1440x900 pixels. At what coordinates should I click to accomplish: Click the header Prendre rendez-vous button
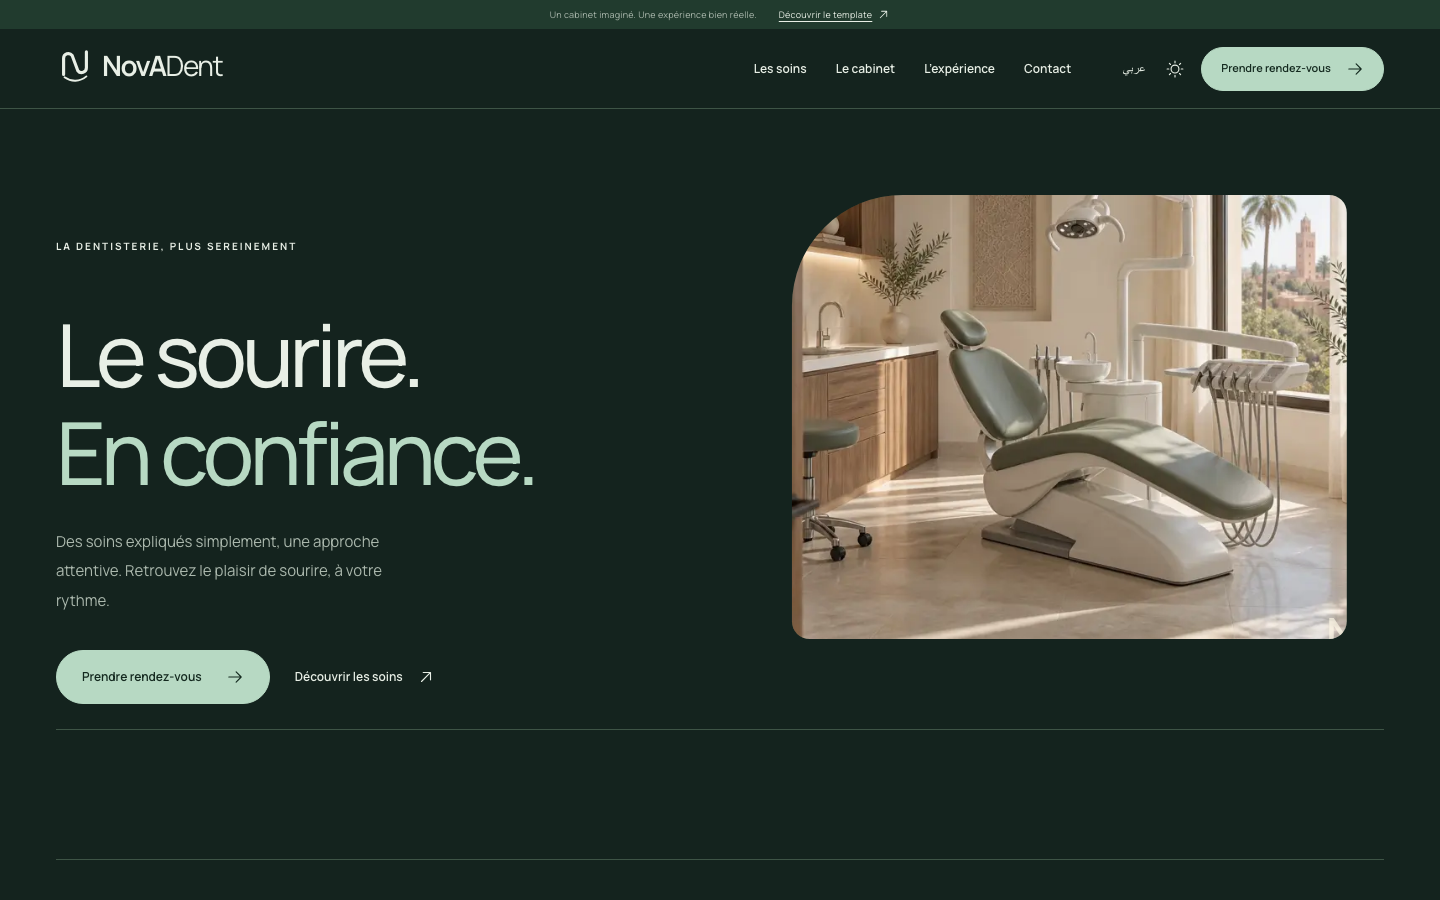(1292, 69)
